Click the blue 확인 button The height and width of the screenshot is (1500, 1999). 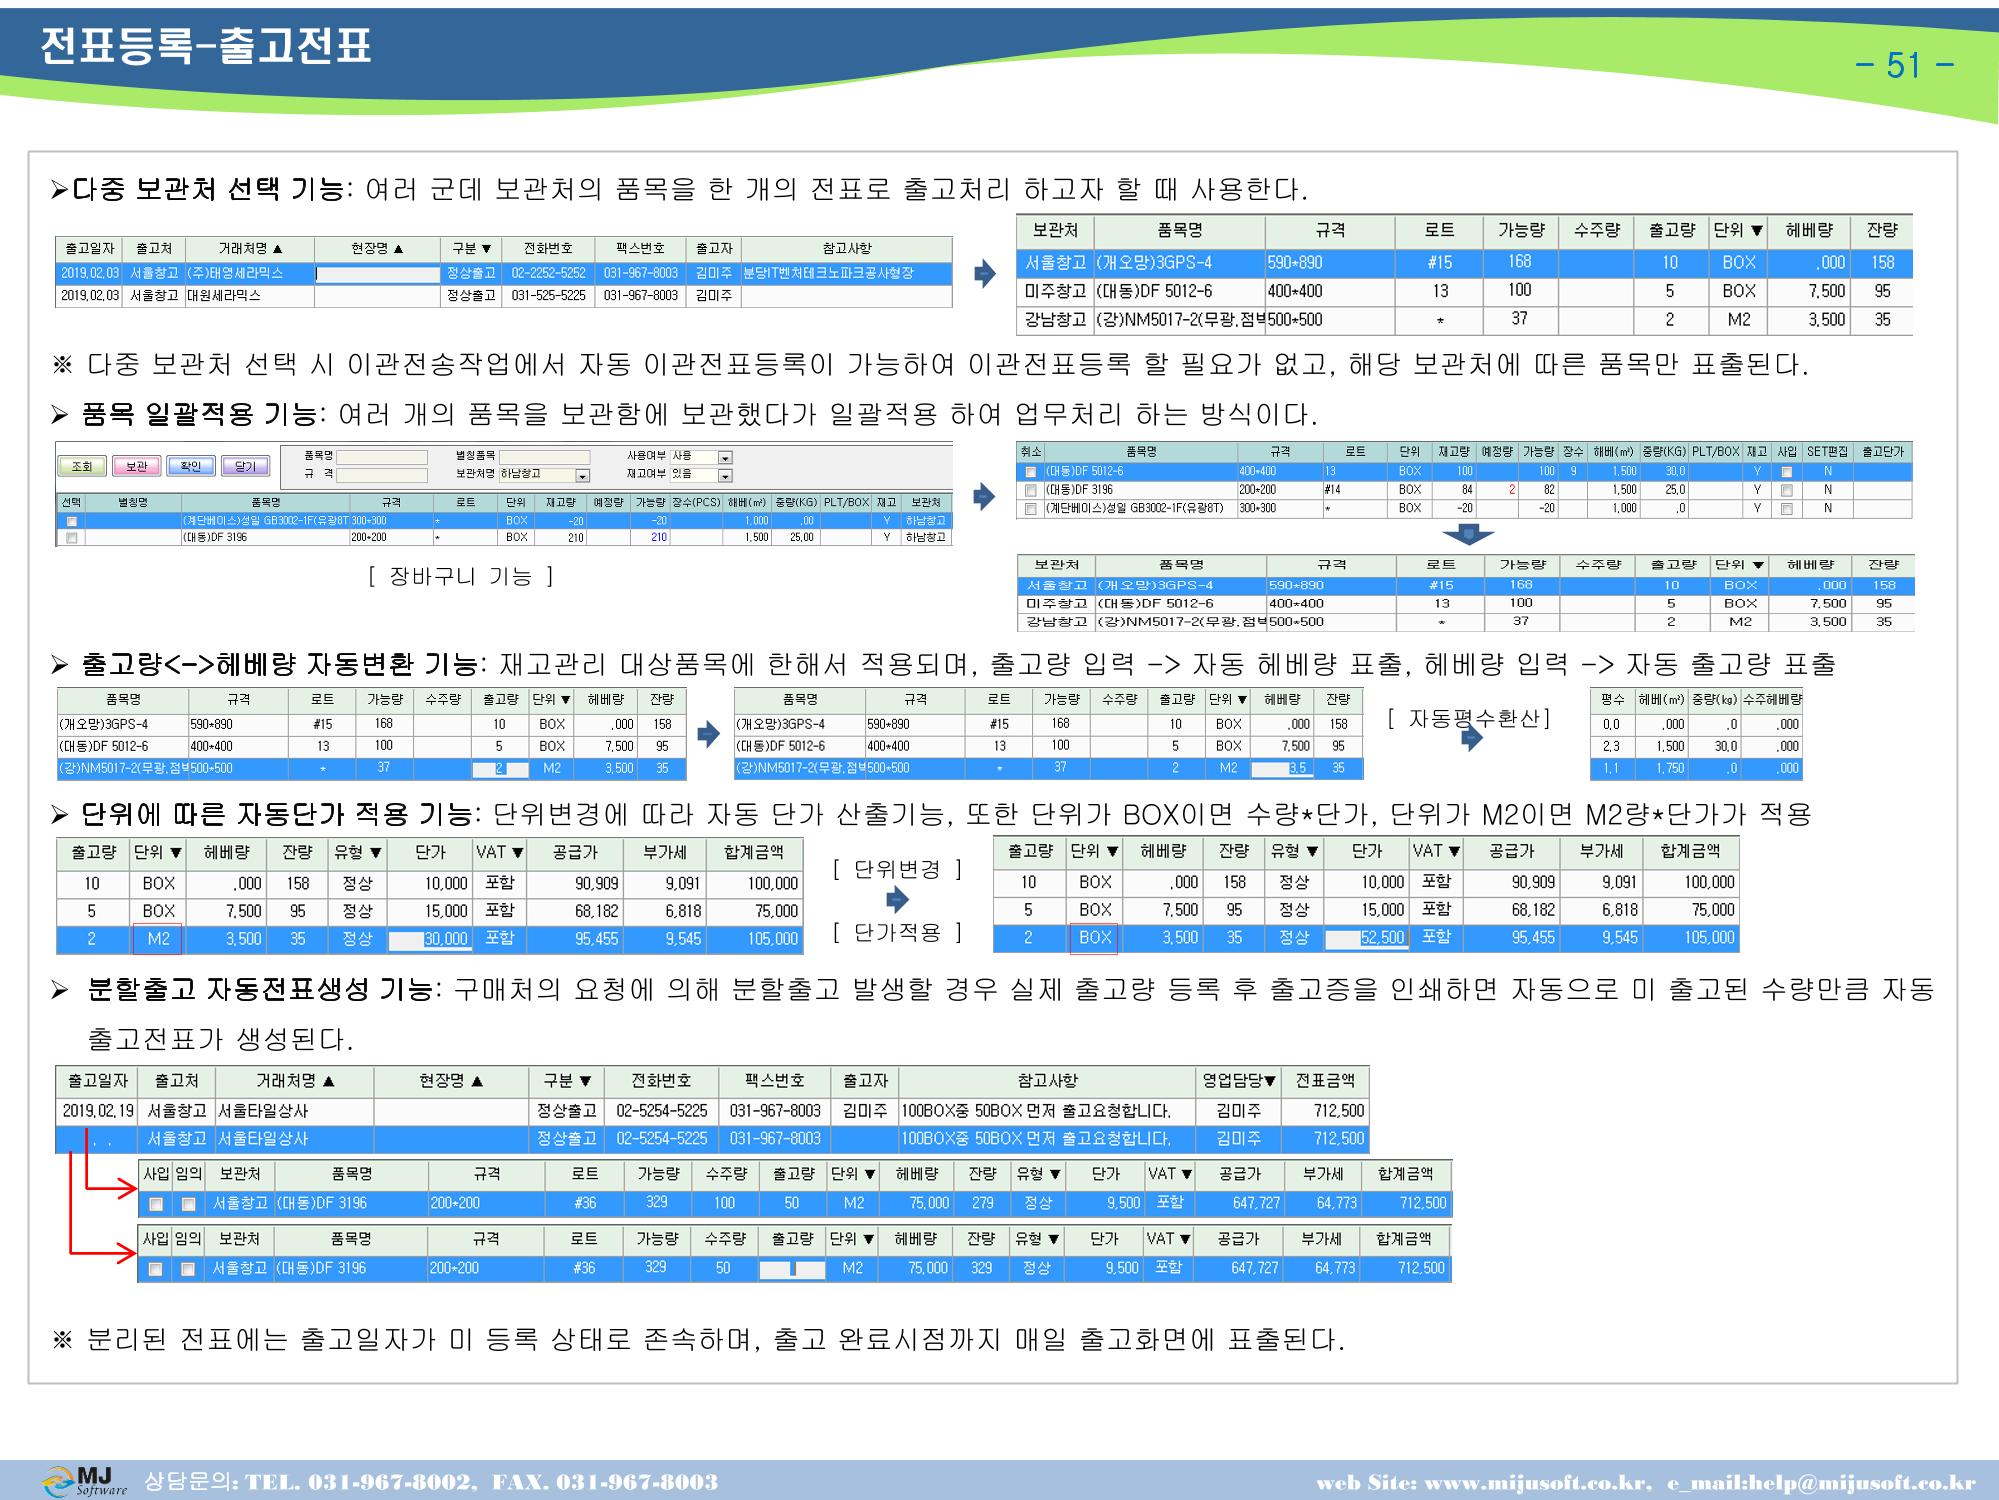click(191, 466)
